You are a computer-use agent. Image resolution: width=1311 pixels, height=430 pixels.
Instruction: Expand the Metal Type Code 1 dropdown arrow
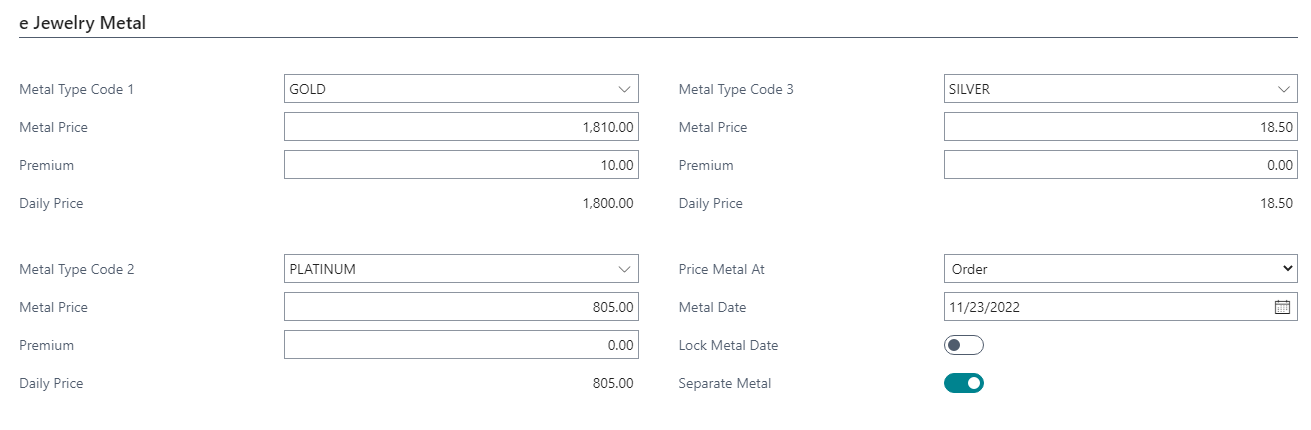(x=625, y=89)
